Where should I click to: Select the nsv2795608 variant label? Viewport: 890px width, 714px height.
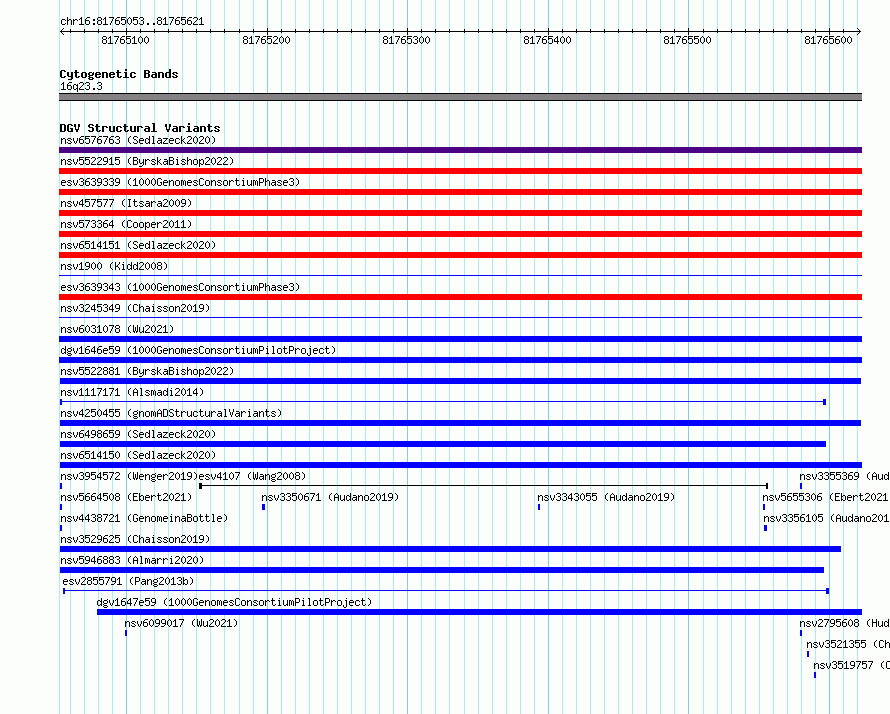point(844,623)
